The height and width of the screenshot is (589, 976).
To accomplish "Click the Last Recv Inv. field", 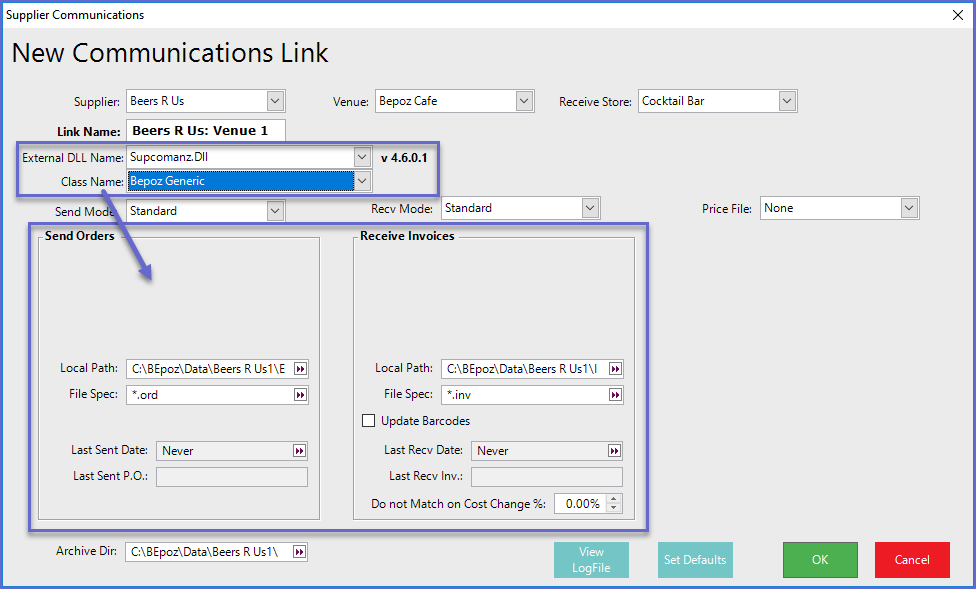I will tap(547, 477).
